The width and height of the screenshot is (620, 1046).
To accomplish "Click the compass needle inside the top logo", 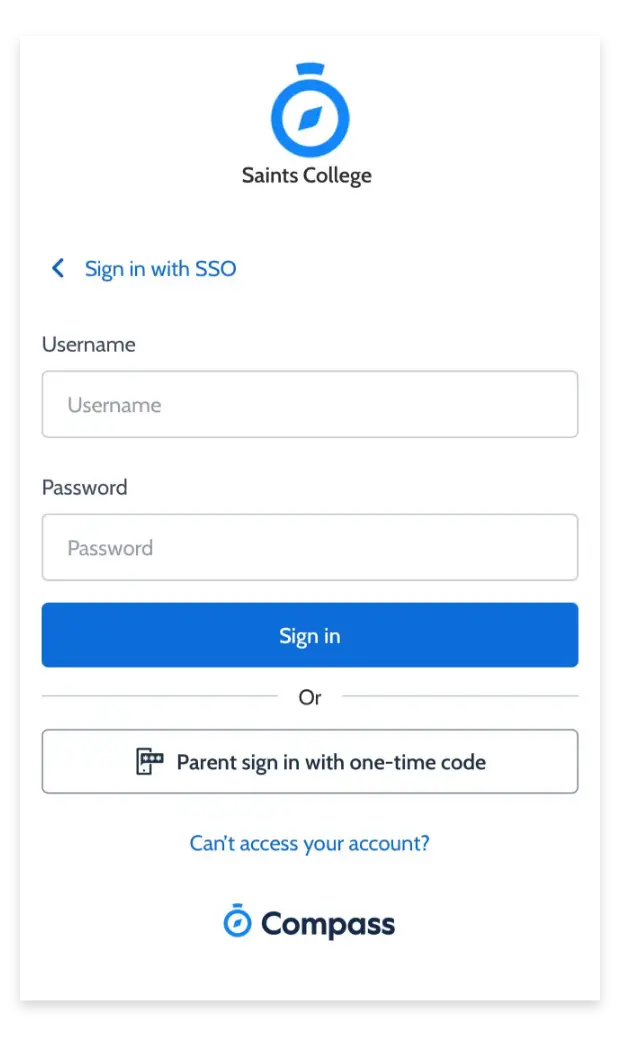I will (310, 119).
